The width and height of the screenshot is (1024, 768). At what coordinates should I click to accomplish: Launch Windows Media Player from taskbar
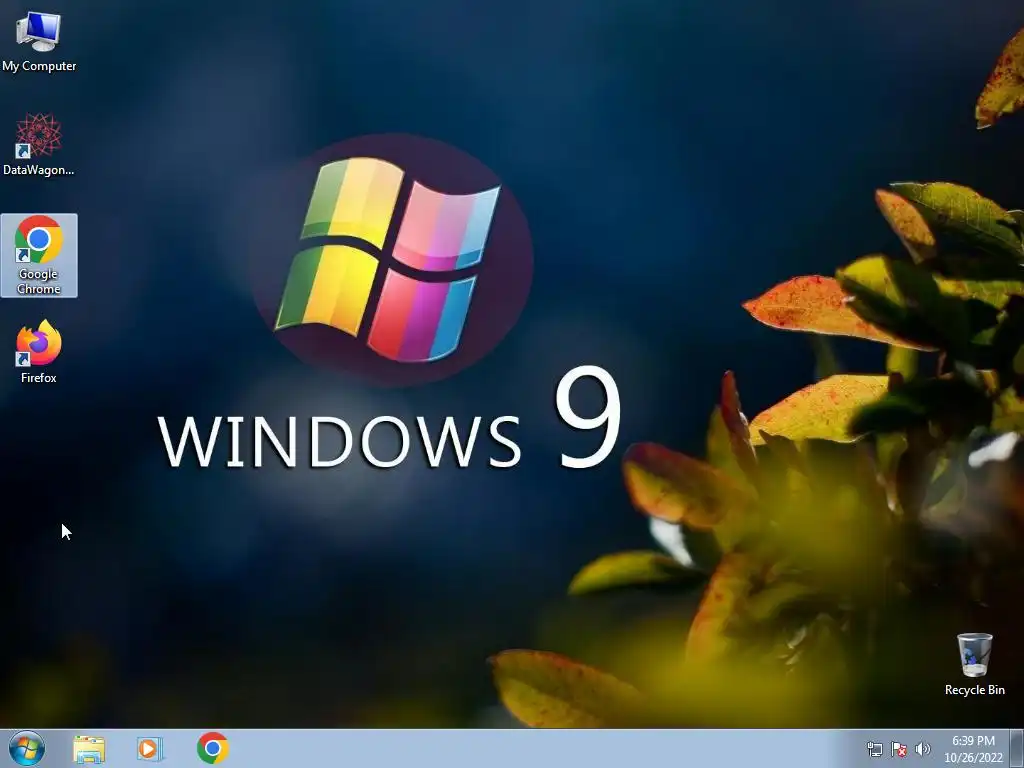[x=150, y=749]
